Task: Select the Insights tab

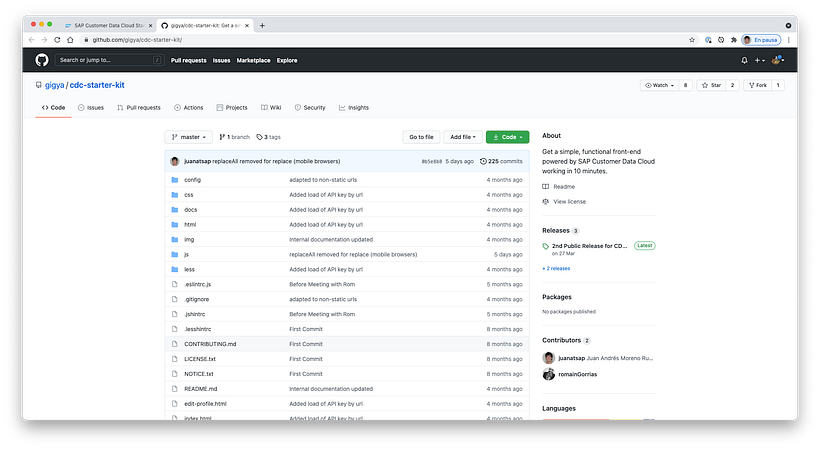Action: pyautogui.click(x=354, y=107)
